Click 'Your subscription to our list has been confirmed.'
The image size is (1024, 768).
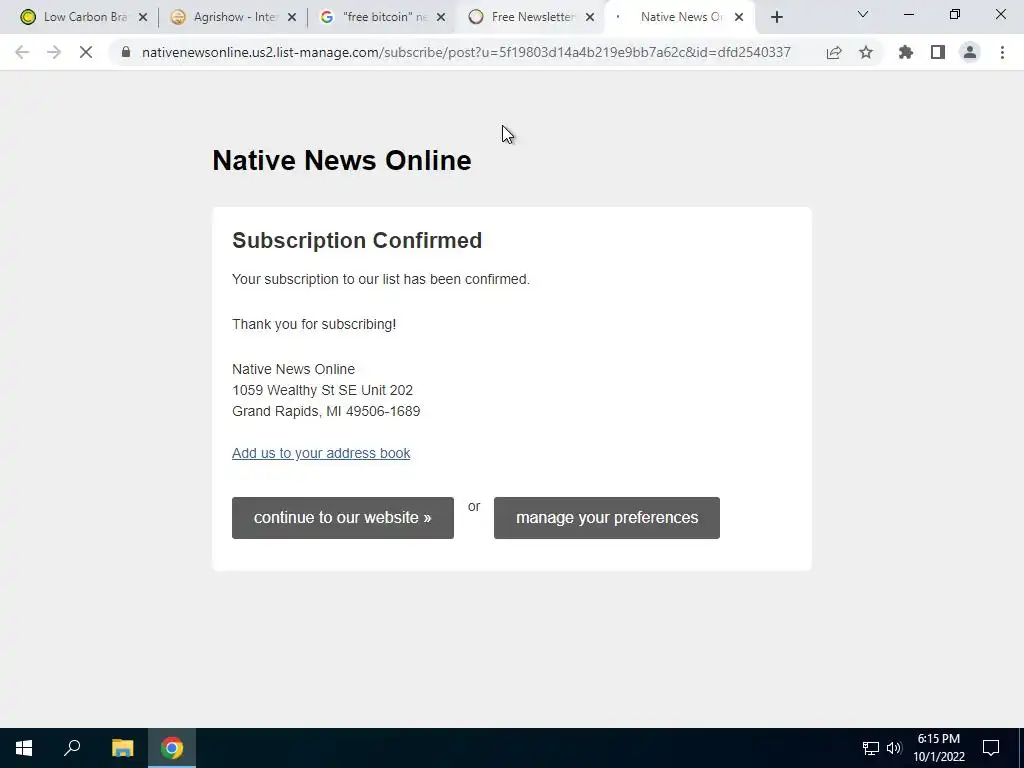pyautogui.click(x=381, y=279)
